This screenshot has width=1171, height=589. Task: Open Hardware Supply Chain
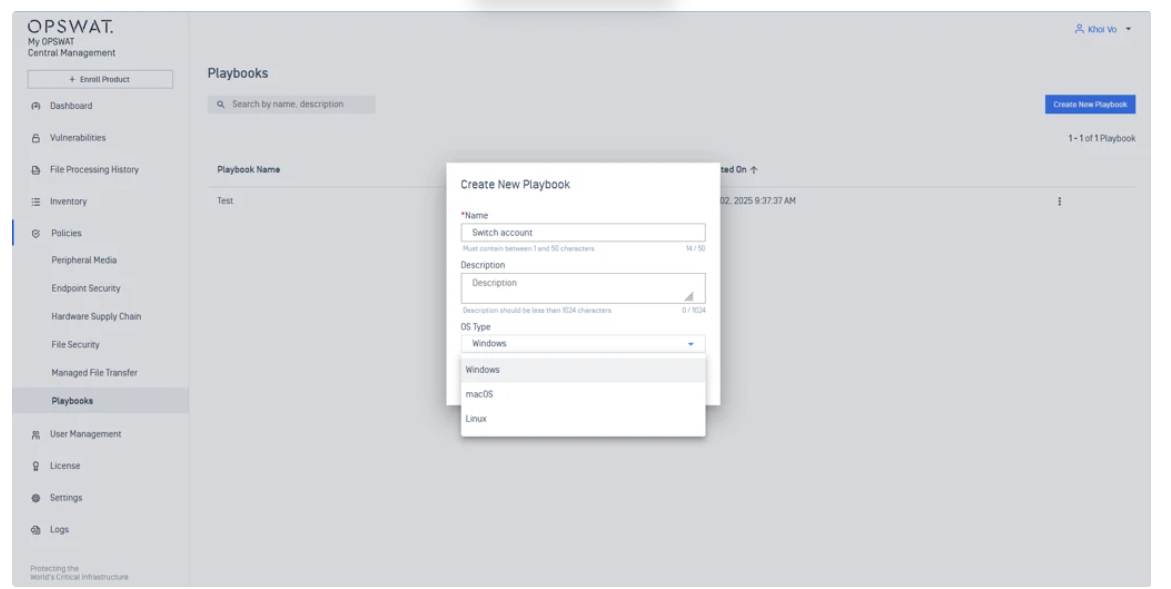click(96, 317)
